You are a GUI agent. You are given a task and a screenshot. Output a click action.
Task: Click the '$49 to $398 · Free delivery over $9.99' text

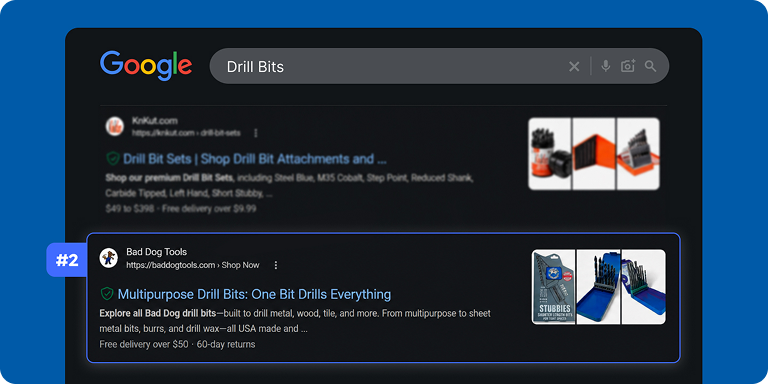(x=181, y=209)
